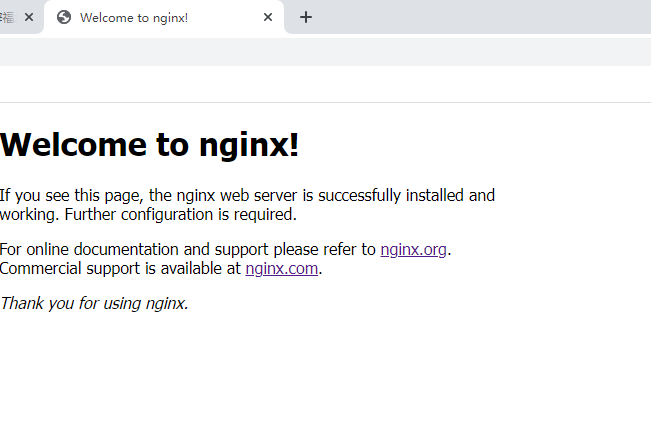
Task: Close the cut-off tab on the left
Action: pyautogui.click(x=29, y=17)
